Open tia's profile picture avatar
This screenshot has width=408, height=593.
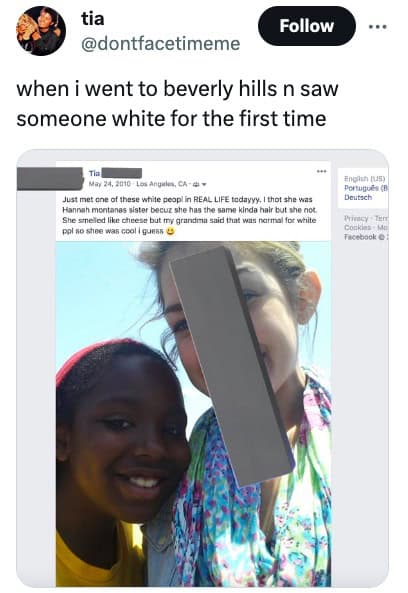(41, 31)
